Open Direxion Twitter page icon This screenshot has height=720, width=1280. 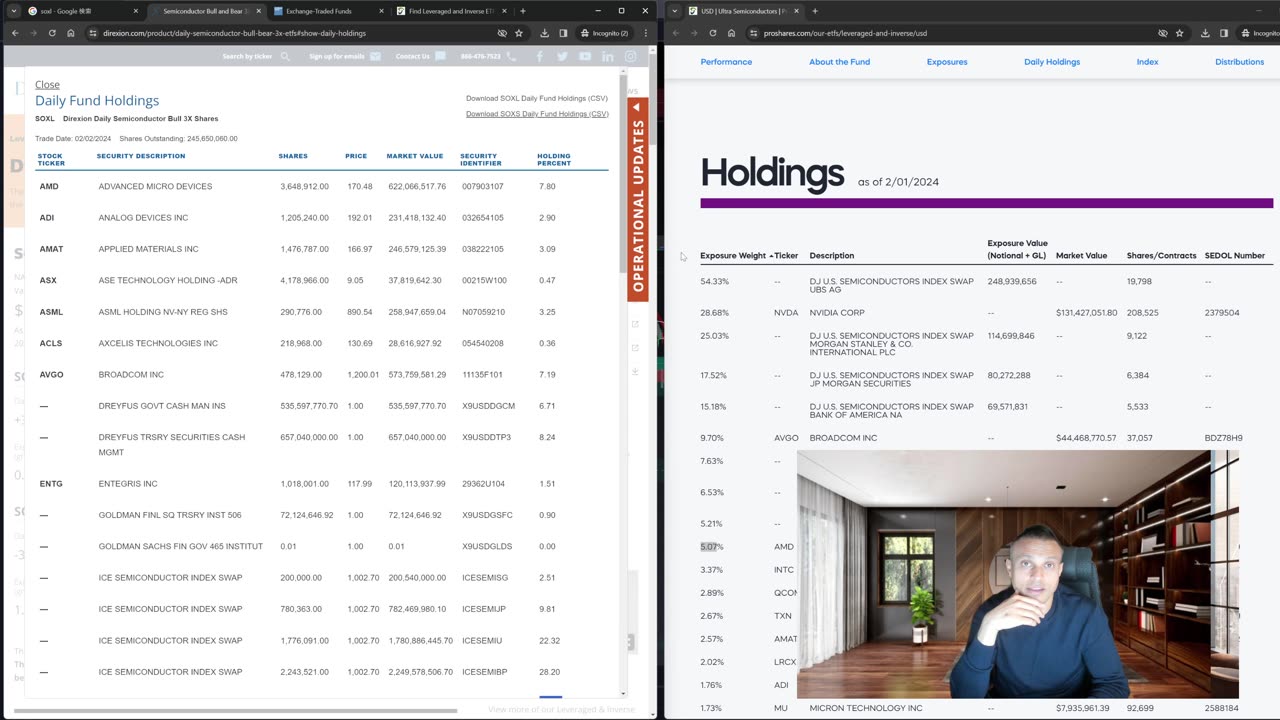[x=562, y=56]
